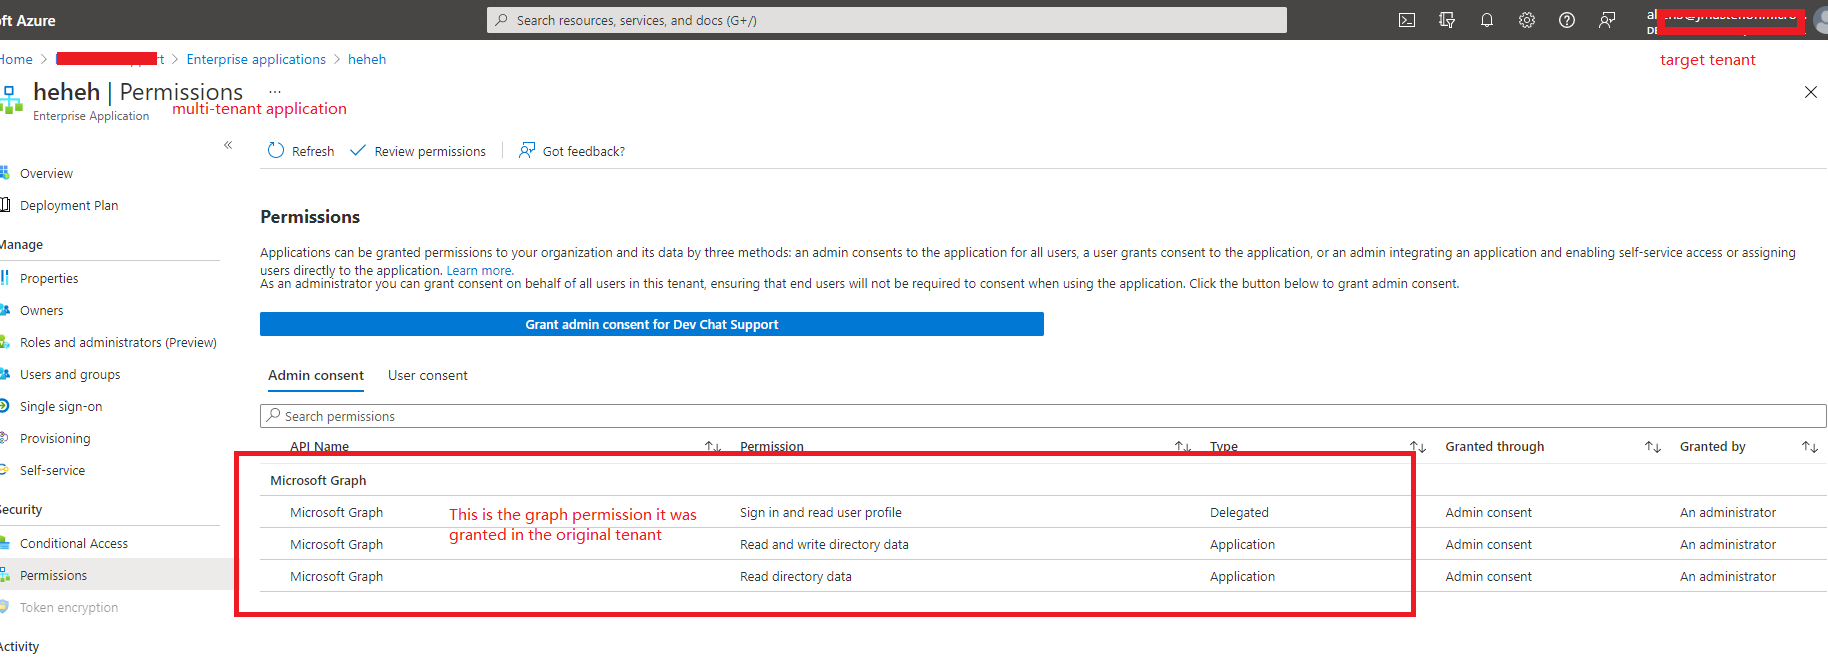Switch to the Admin consent tab
This screenshot has width=1828, height=658.
(x=316, y=375)
